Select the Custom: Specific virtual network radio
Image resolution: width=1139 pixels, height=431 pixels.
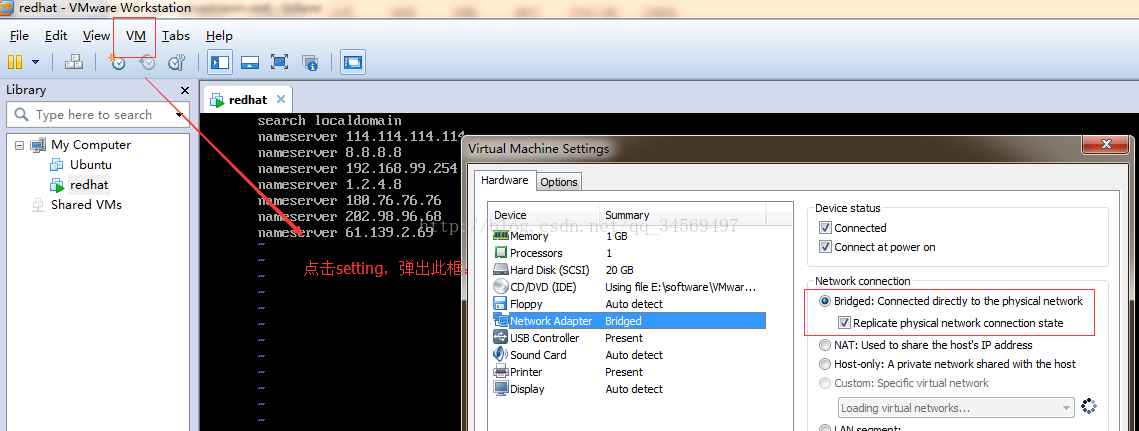pos(825,383)
